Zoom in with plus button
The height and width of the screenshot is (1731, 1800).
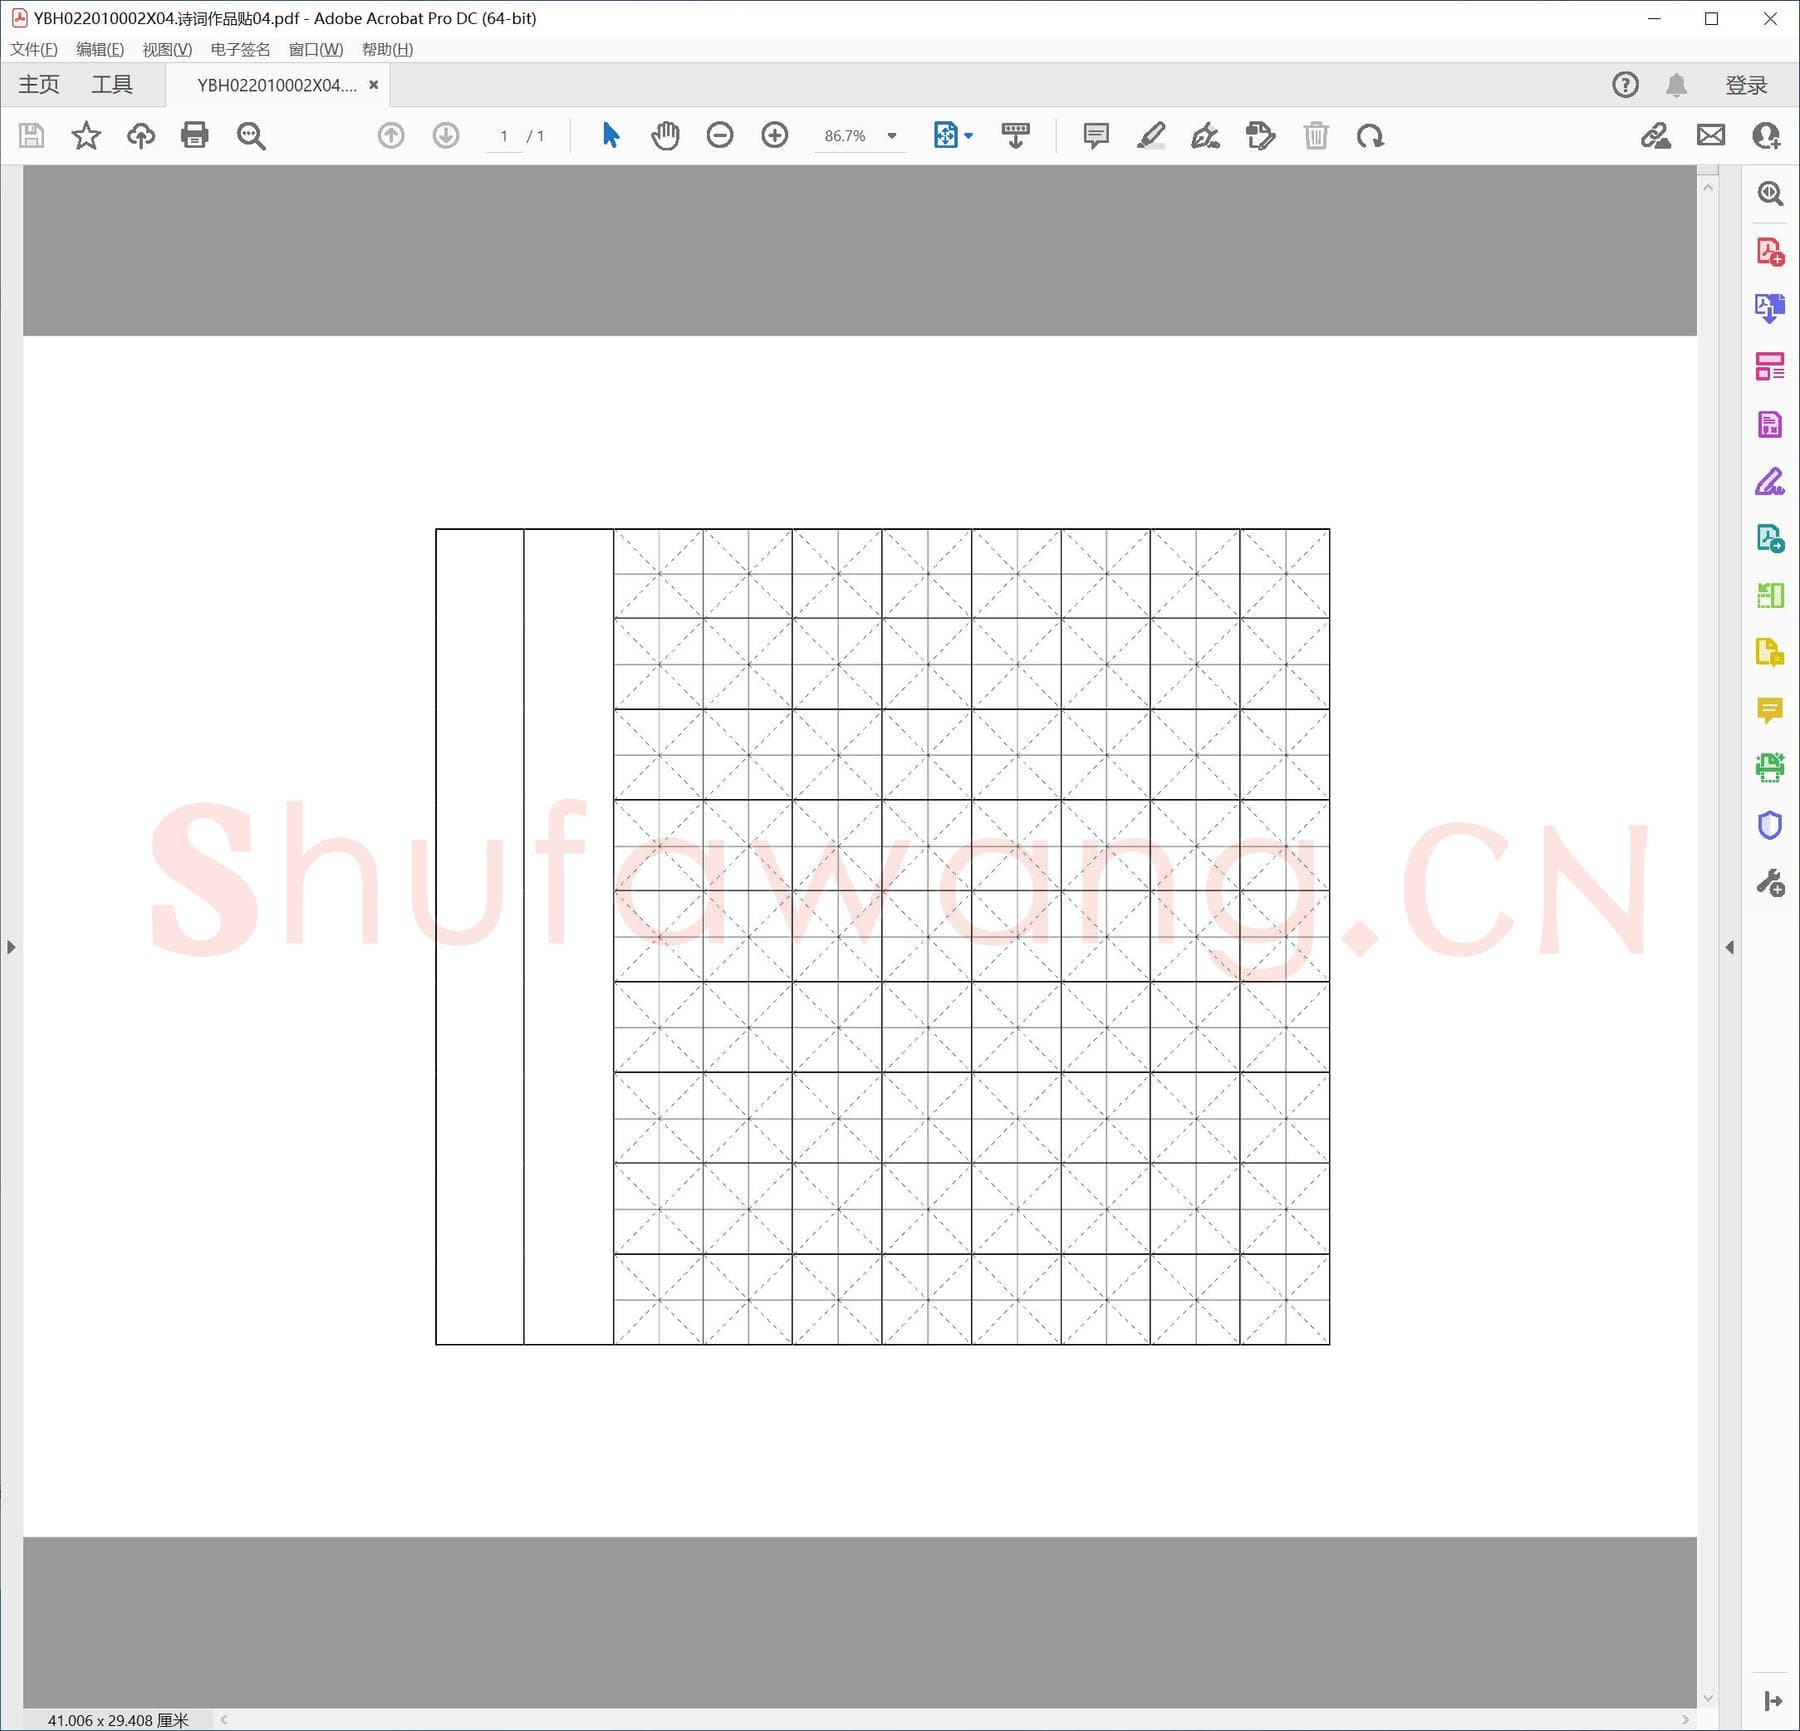(x=775, y=135)
